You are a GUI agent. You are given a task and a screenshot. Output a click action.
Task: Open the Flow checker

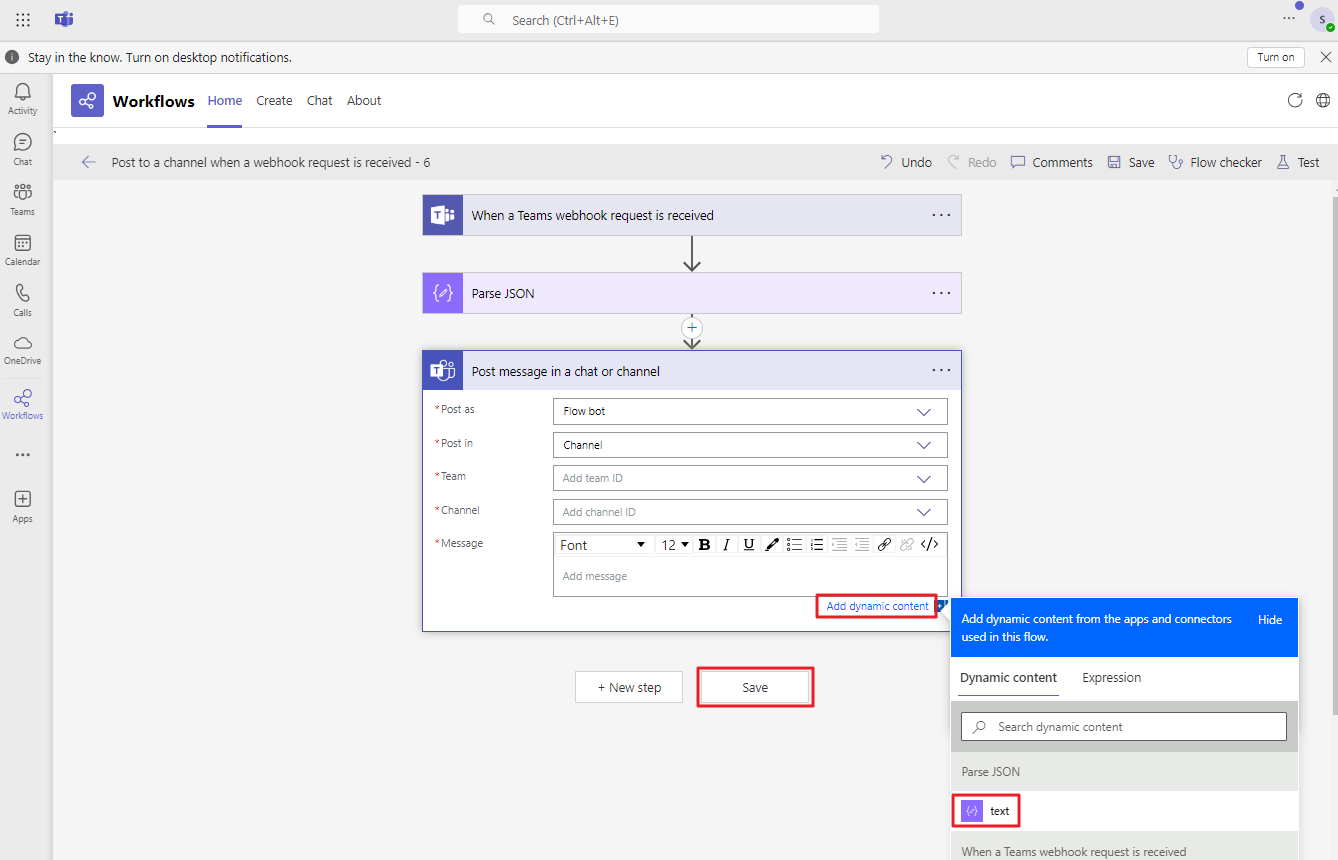point(1215,162)
